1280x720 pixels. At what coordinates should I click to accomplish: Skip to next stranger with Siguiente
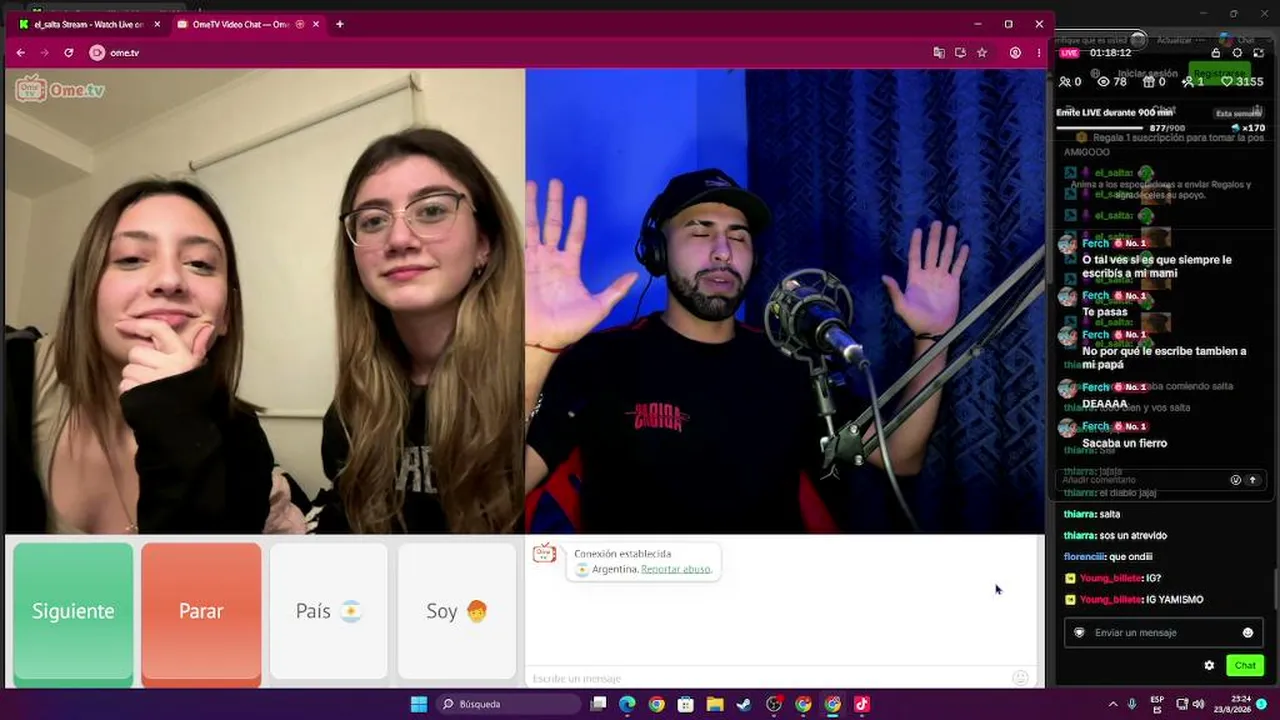(x=73, y=613)
